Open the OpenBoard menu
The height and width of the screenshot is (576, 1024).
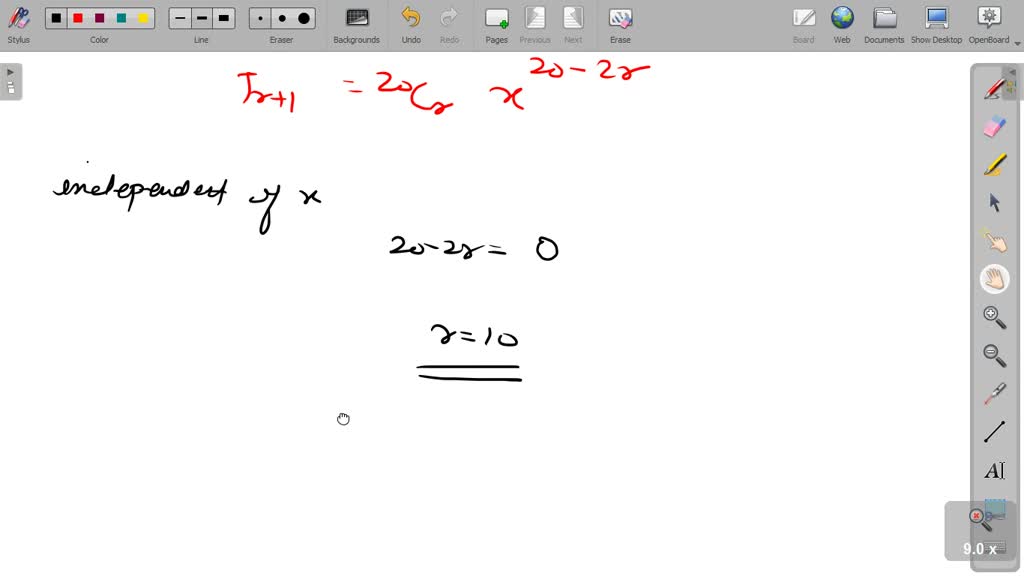pos(989,25)
